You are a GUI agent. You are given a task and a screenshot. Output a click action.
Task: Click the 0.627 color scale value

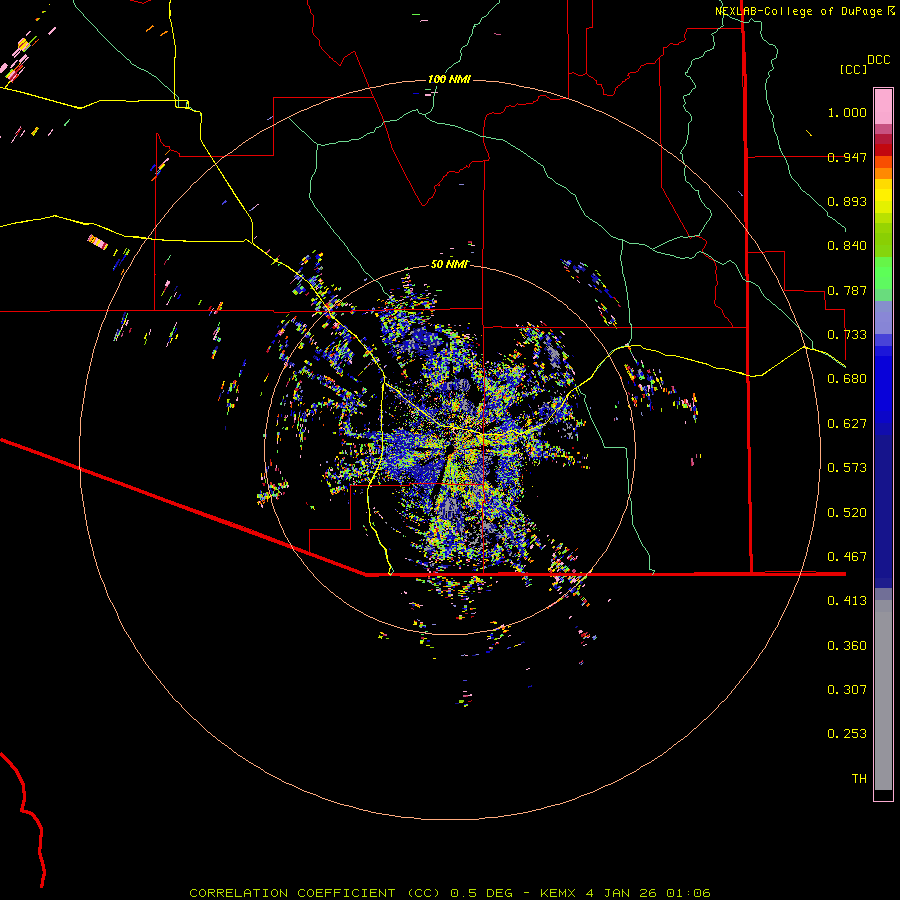point(847,424)
